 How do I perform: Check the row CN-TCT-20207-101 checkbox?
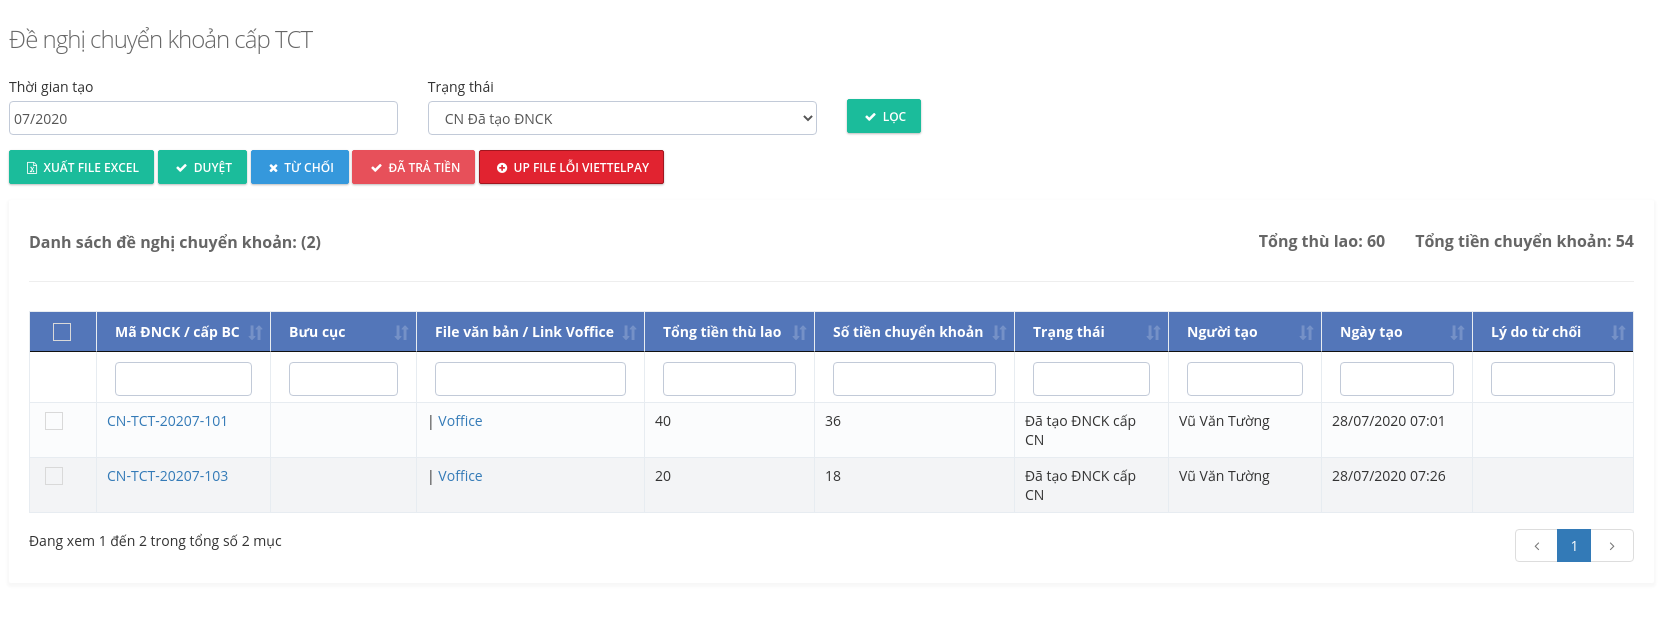click(54, 421)
